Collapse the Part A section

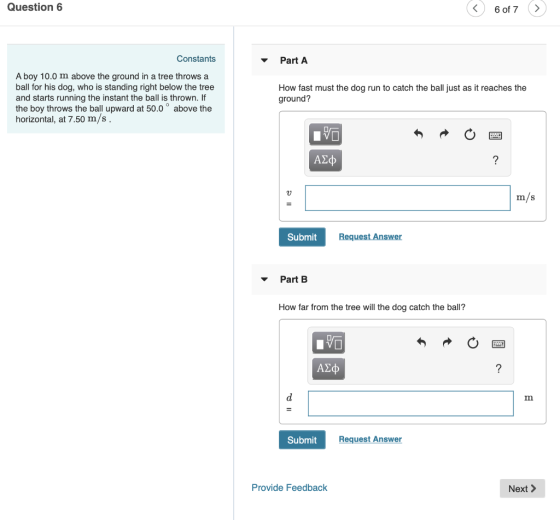tap(264, 60)
